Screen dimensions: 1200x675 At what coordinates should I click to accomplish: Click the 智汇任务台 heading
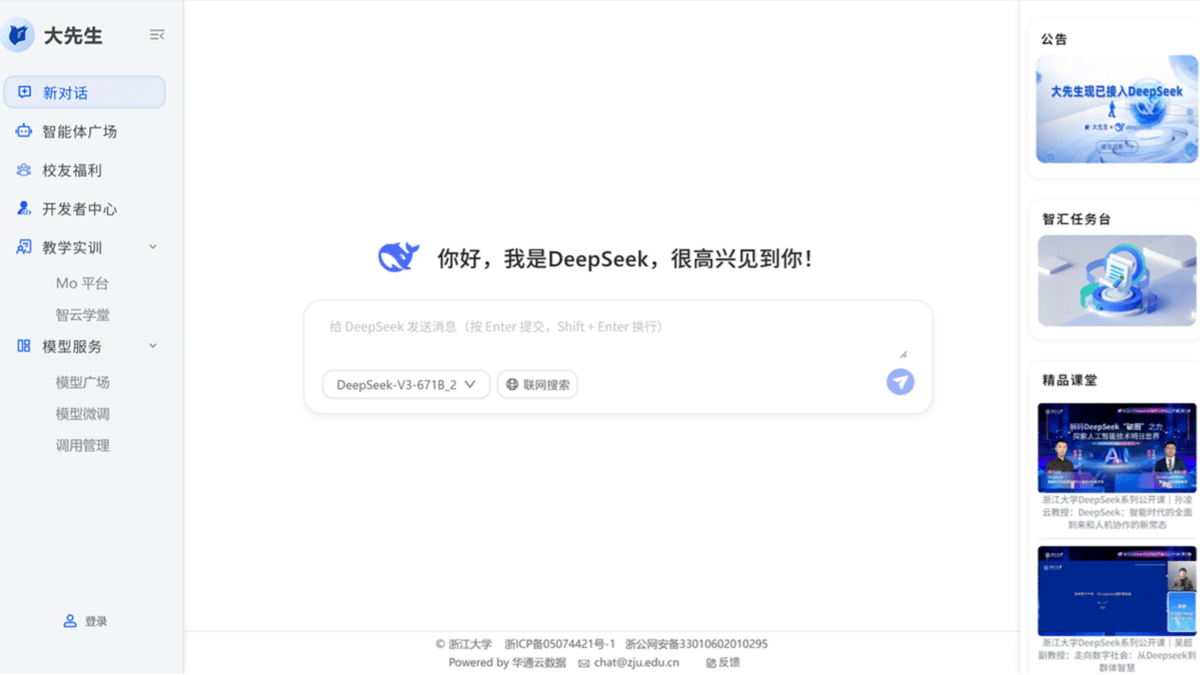[x=1076, y=219]
